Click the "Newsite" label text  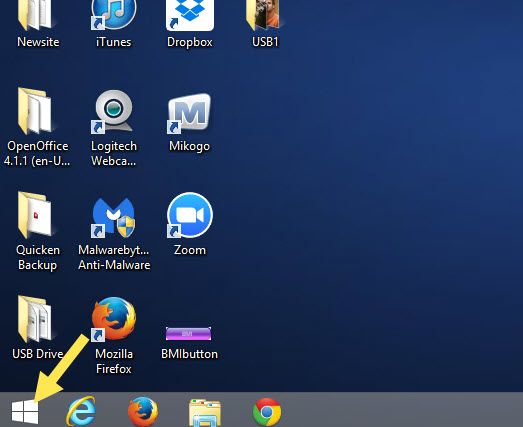38,42
